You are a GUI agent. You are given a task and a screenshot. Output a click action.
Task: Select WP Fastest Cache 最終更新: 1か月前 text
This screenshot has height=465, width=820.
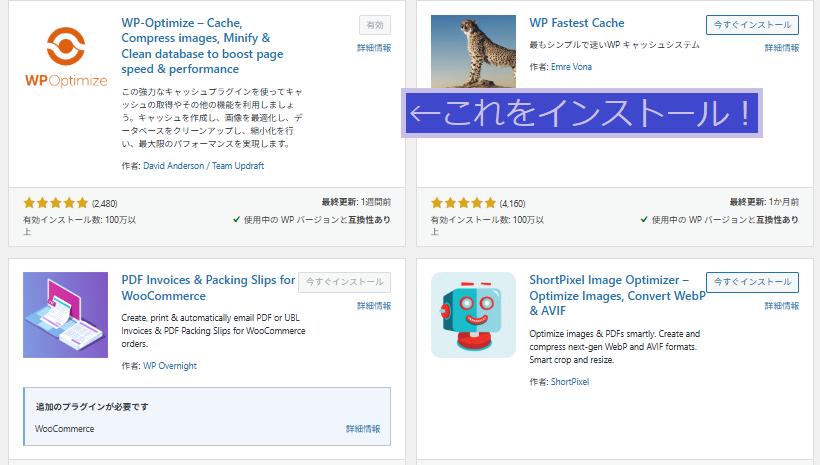764,202
